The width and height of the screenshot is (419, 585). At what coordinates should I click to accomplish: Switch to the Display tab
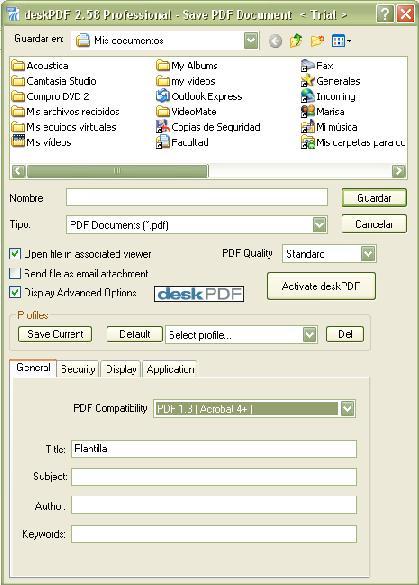(121, 369)
